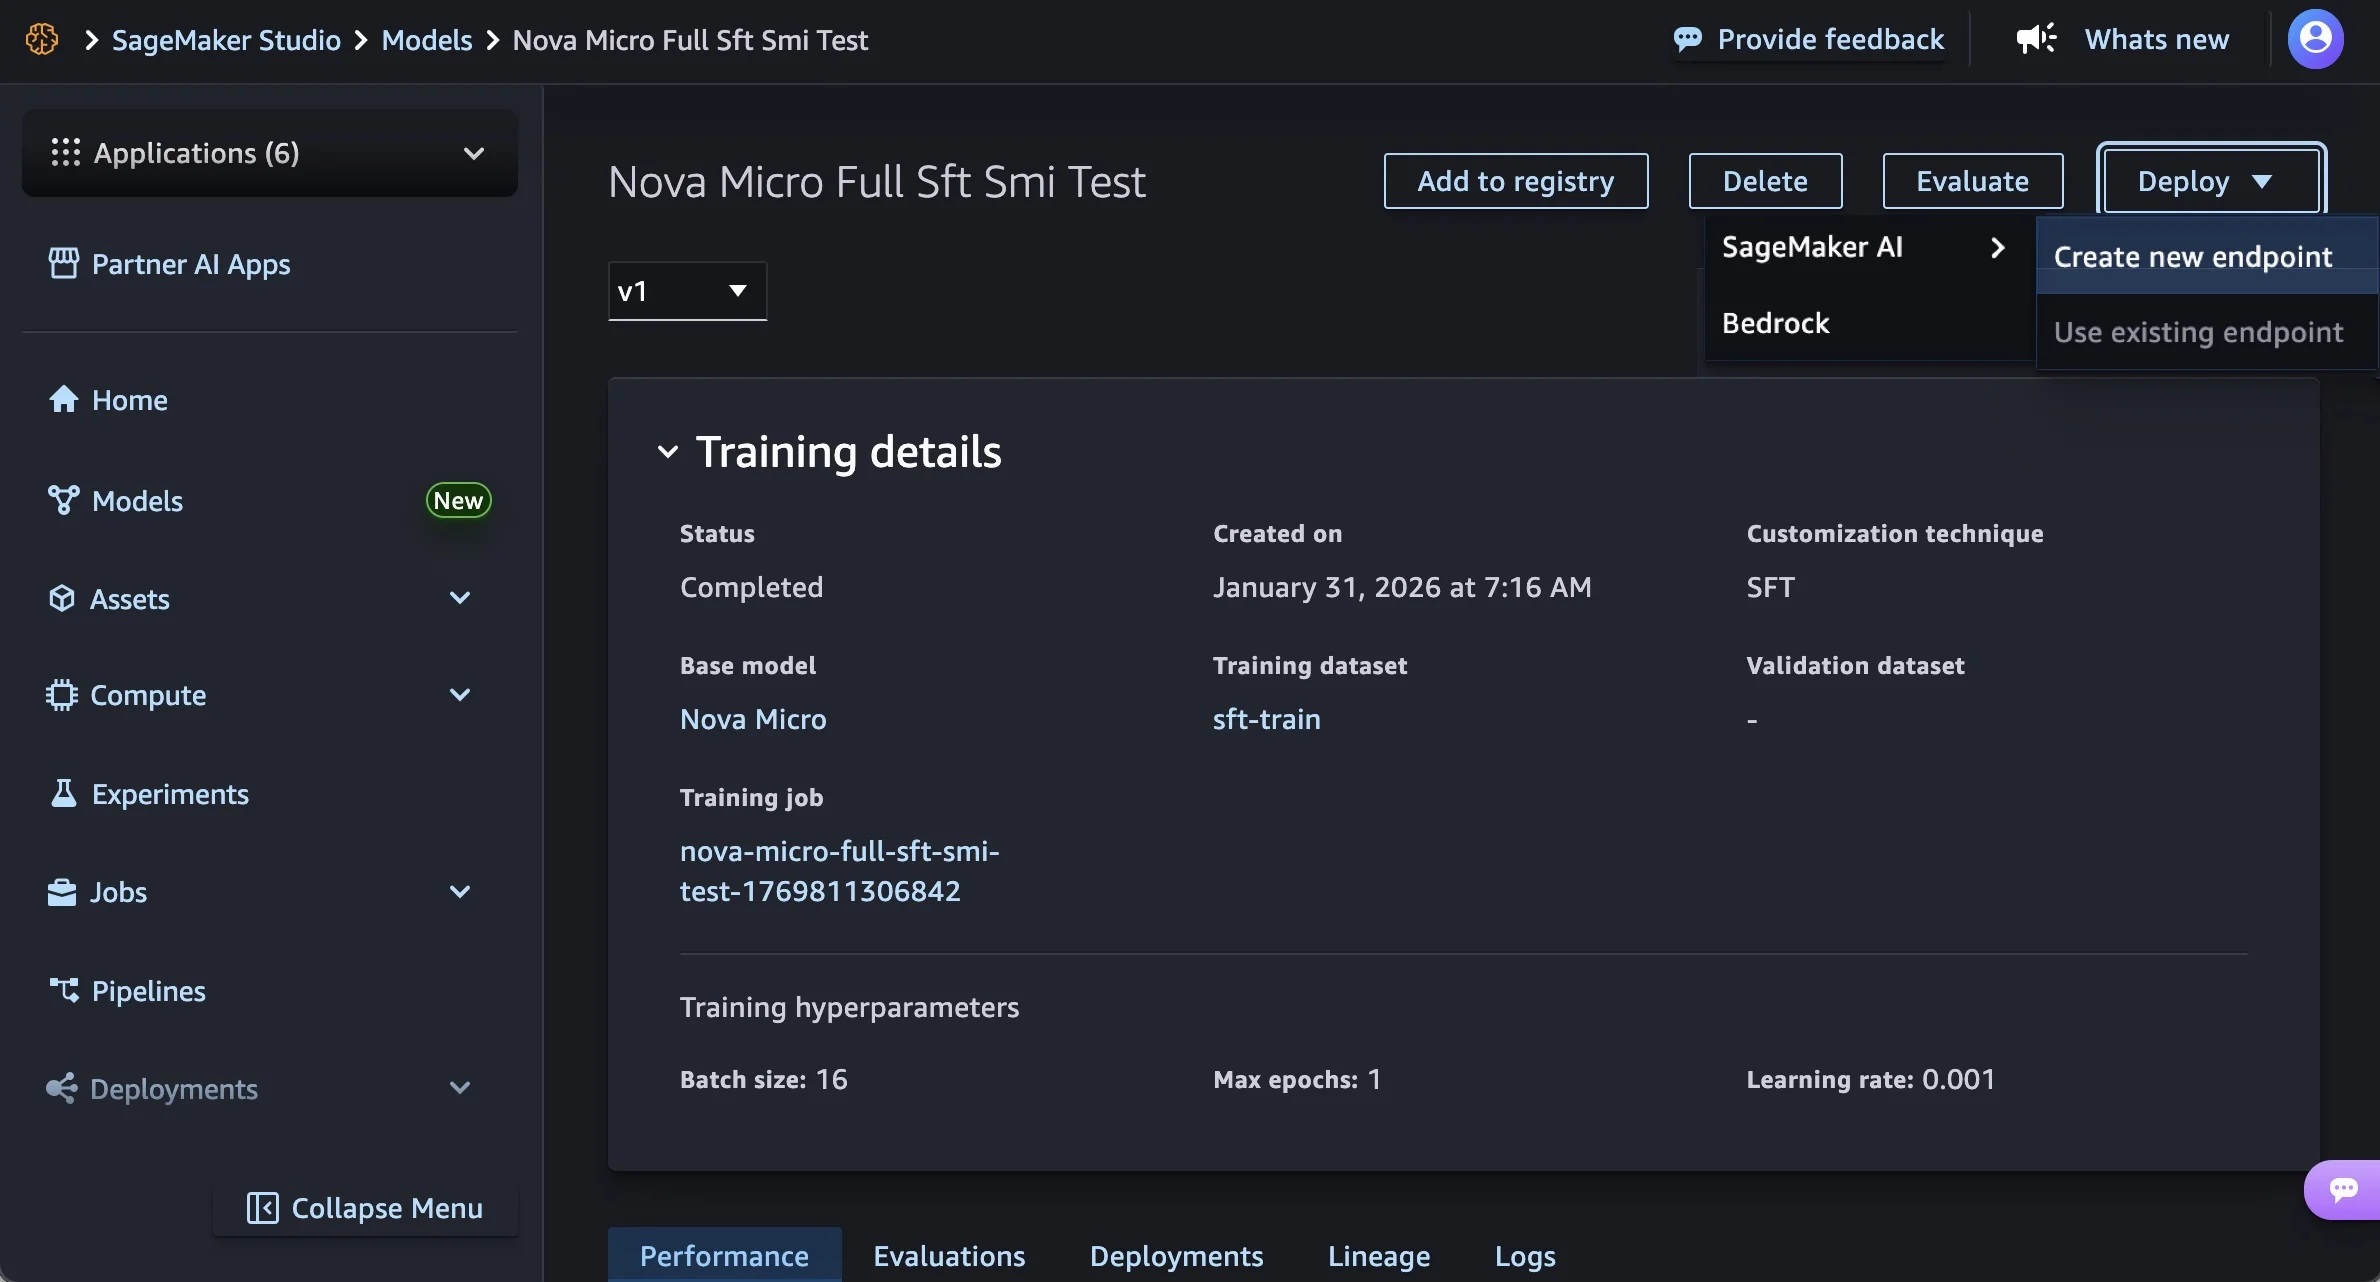
Task: Select Bedrock from the Deploy menu
Action: point(1775,321)
